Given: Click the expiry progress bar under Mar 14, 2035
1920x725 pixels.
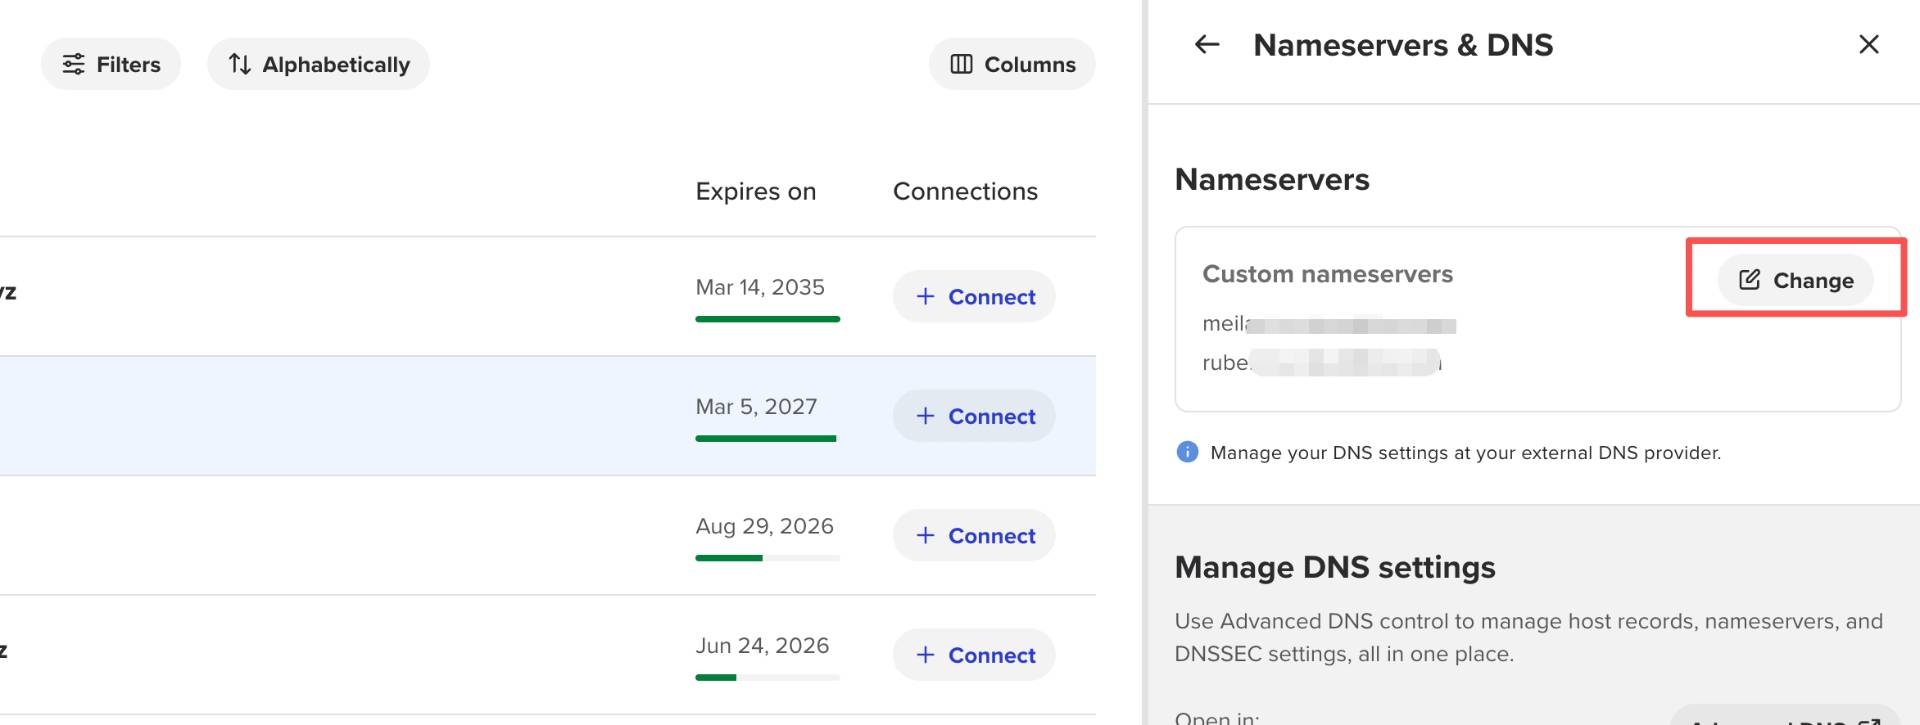Looking at the screenshot, I should 767,319.
